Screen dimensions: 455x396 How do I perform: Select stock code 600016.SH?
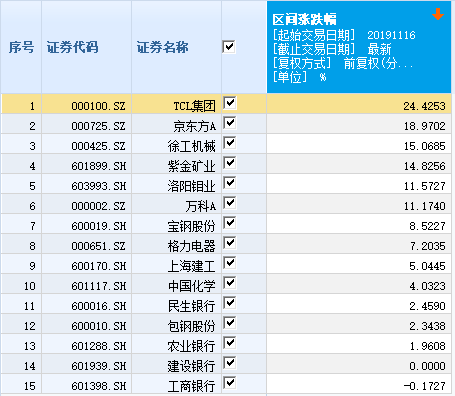pyautogui.click(x=98, y=306)
